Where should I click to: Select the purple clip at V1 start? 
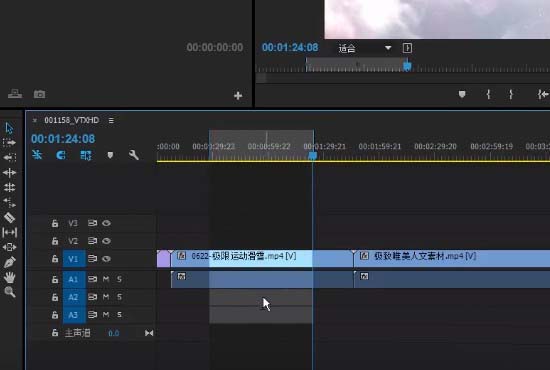[x=163, y=259]
